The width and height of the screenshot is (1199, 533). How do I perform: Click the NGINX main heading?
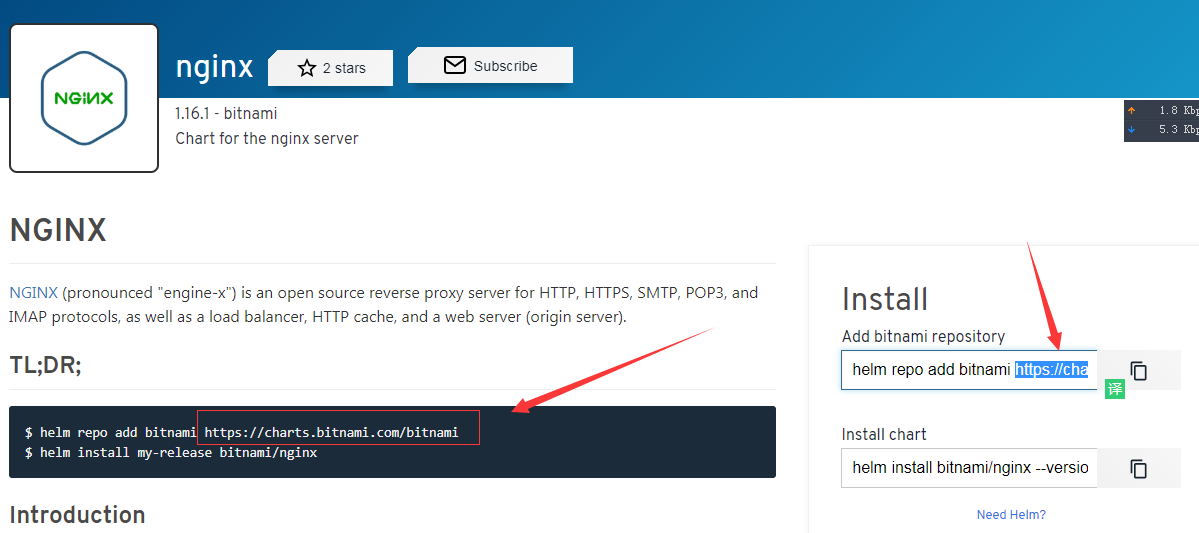[57, 230]
